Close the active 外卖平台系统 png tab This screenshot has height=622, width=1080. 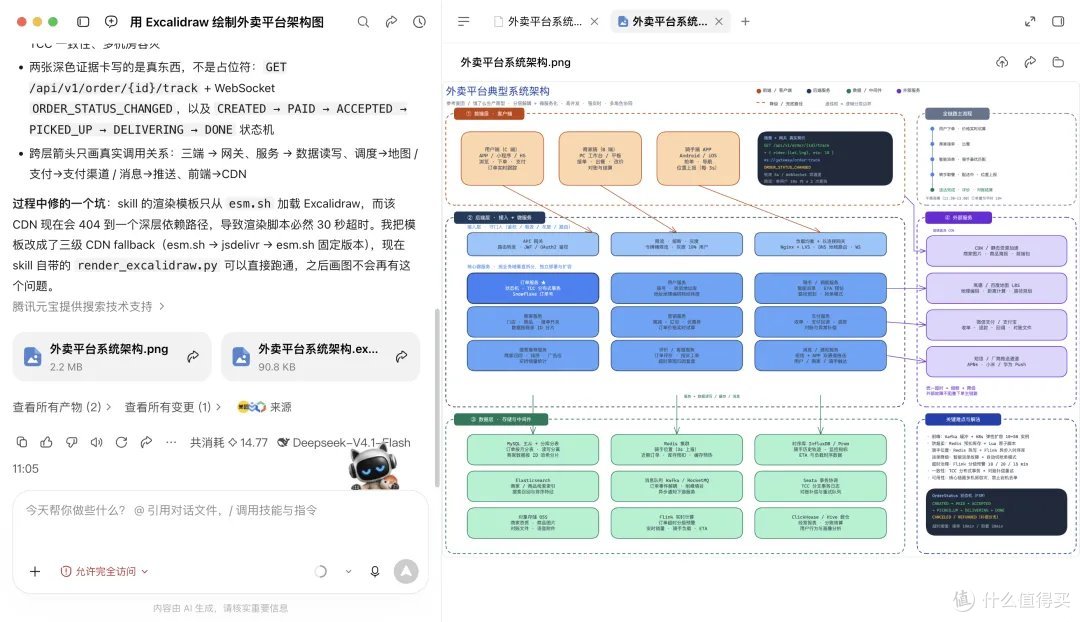(x=719, y=21)
